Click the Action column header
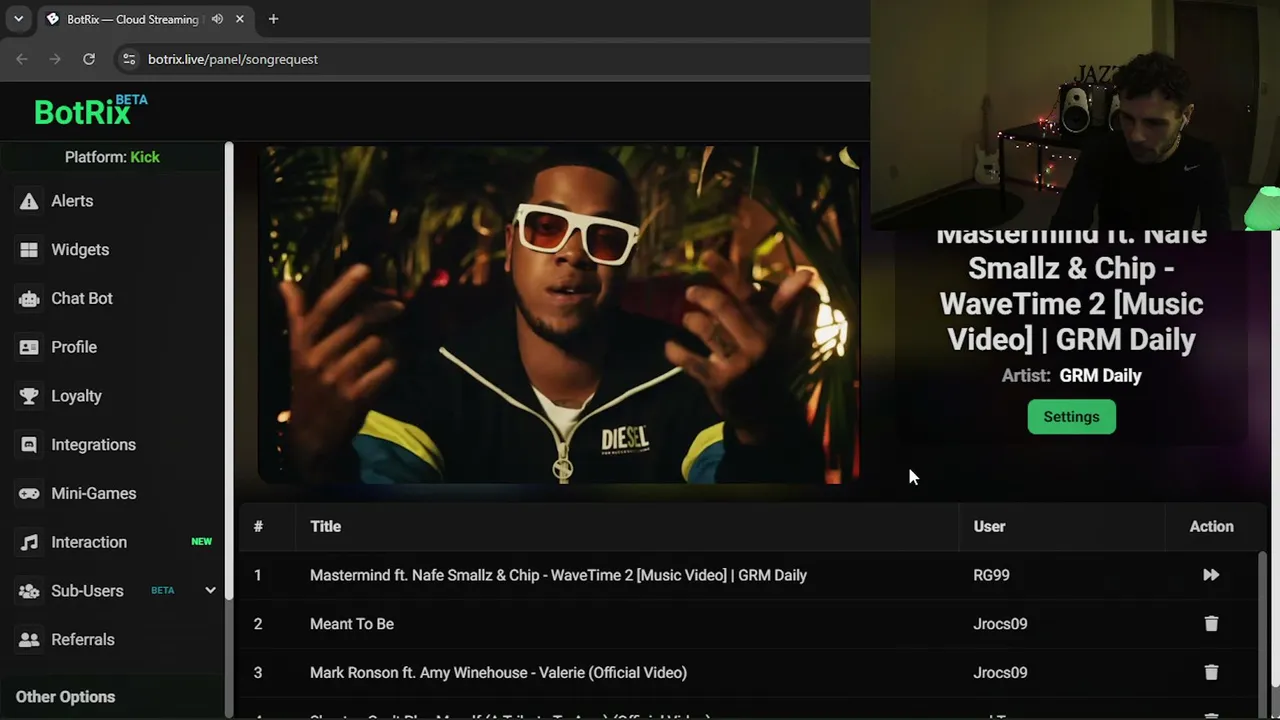This screenshot has width=1280, height=720. (1211, 526)
